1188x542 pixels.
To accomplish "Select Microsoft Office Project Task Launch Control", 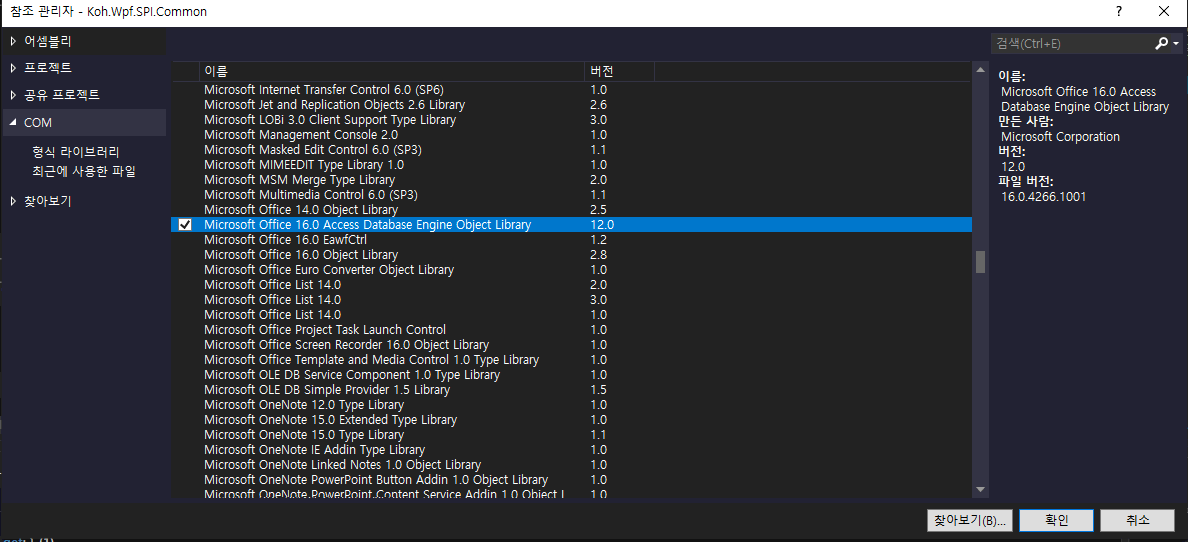I will tap(572, 330).
